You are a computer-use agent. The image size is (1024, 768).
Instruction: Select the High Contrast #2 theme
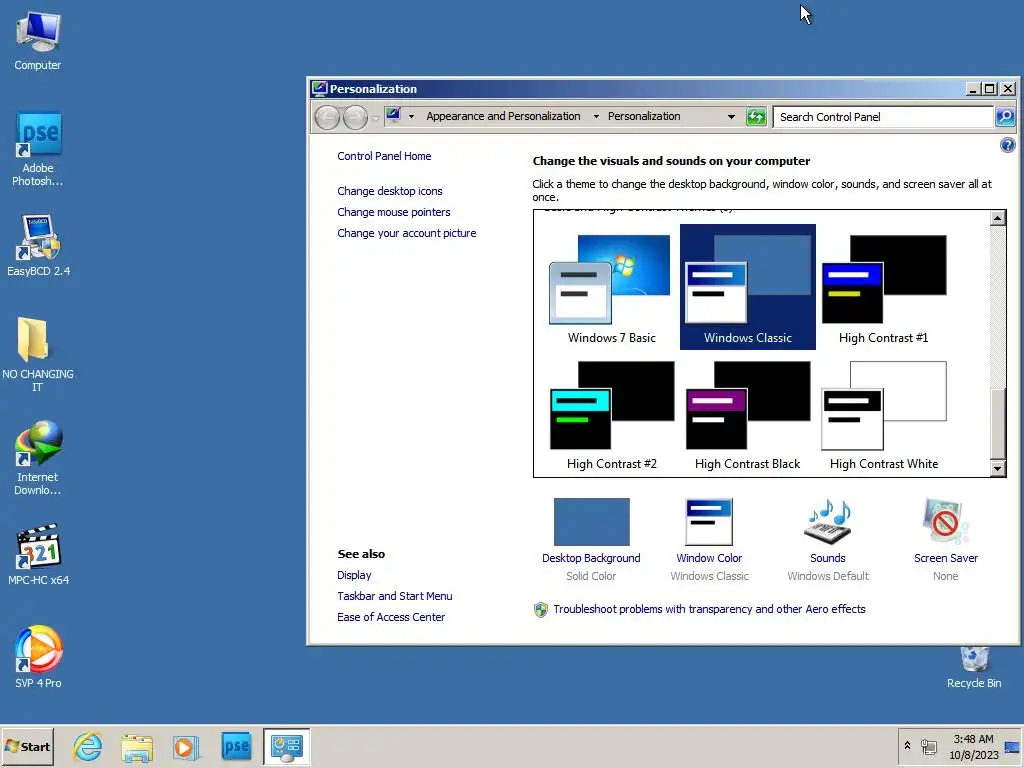click(612, 415)
